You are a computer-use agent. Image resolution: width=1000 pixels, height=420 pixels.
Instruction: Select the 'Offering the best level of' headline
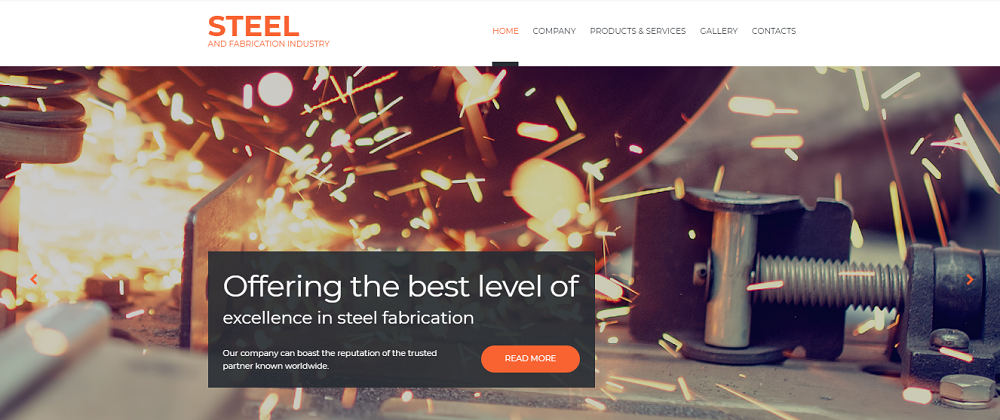[x=401, y=286]
